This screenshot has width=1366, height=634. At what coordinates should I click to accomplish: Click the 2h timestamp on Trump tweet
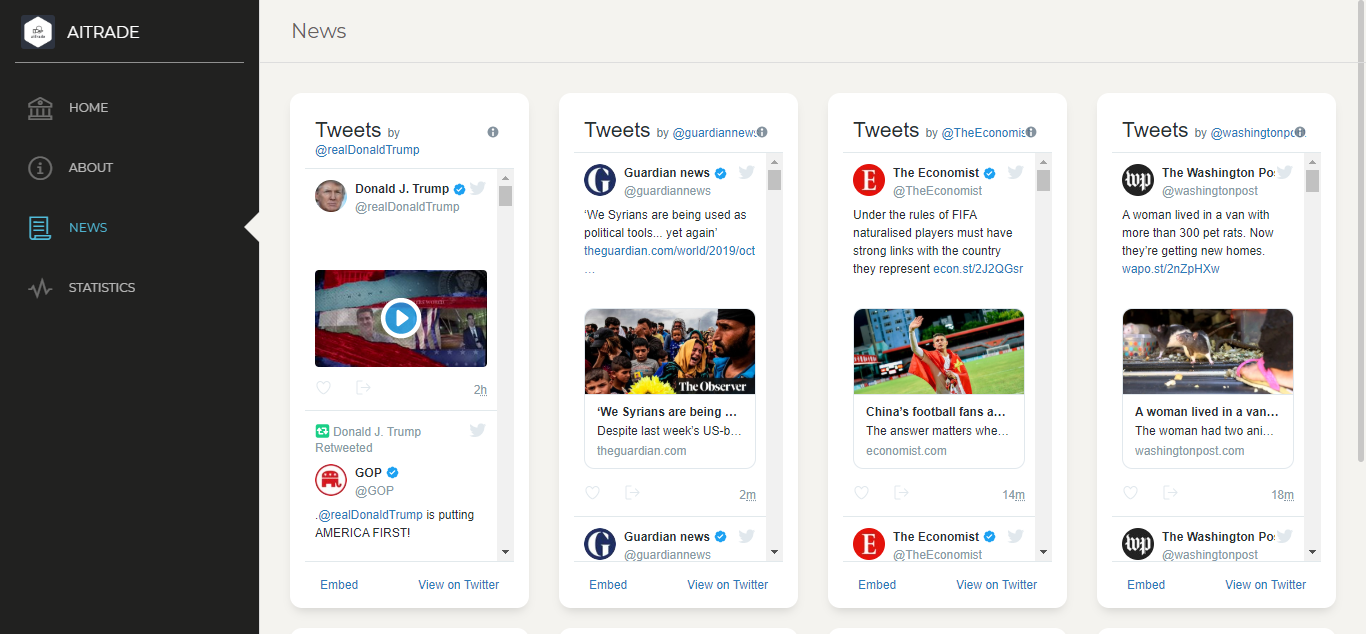click(x=480, y=390)
